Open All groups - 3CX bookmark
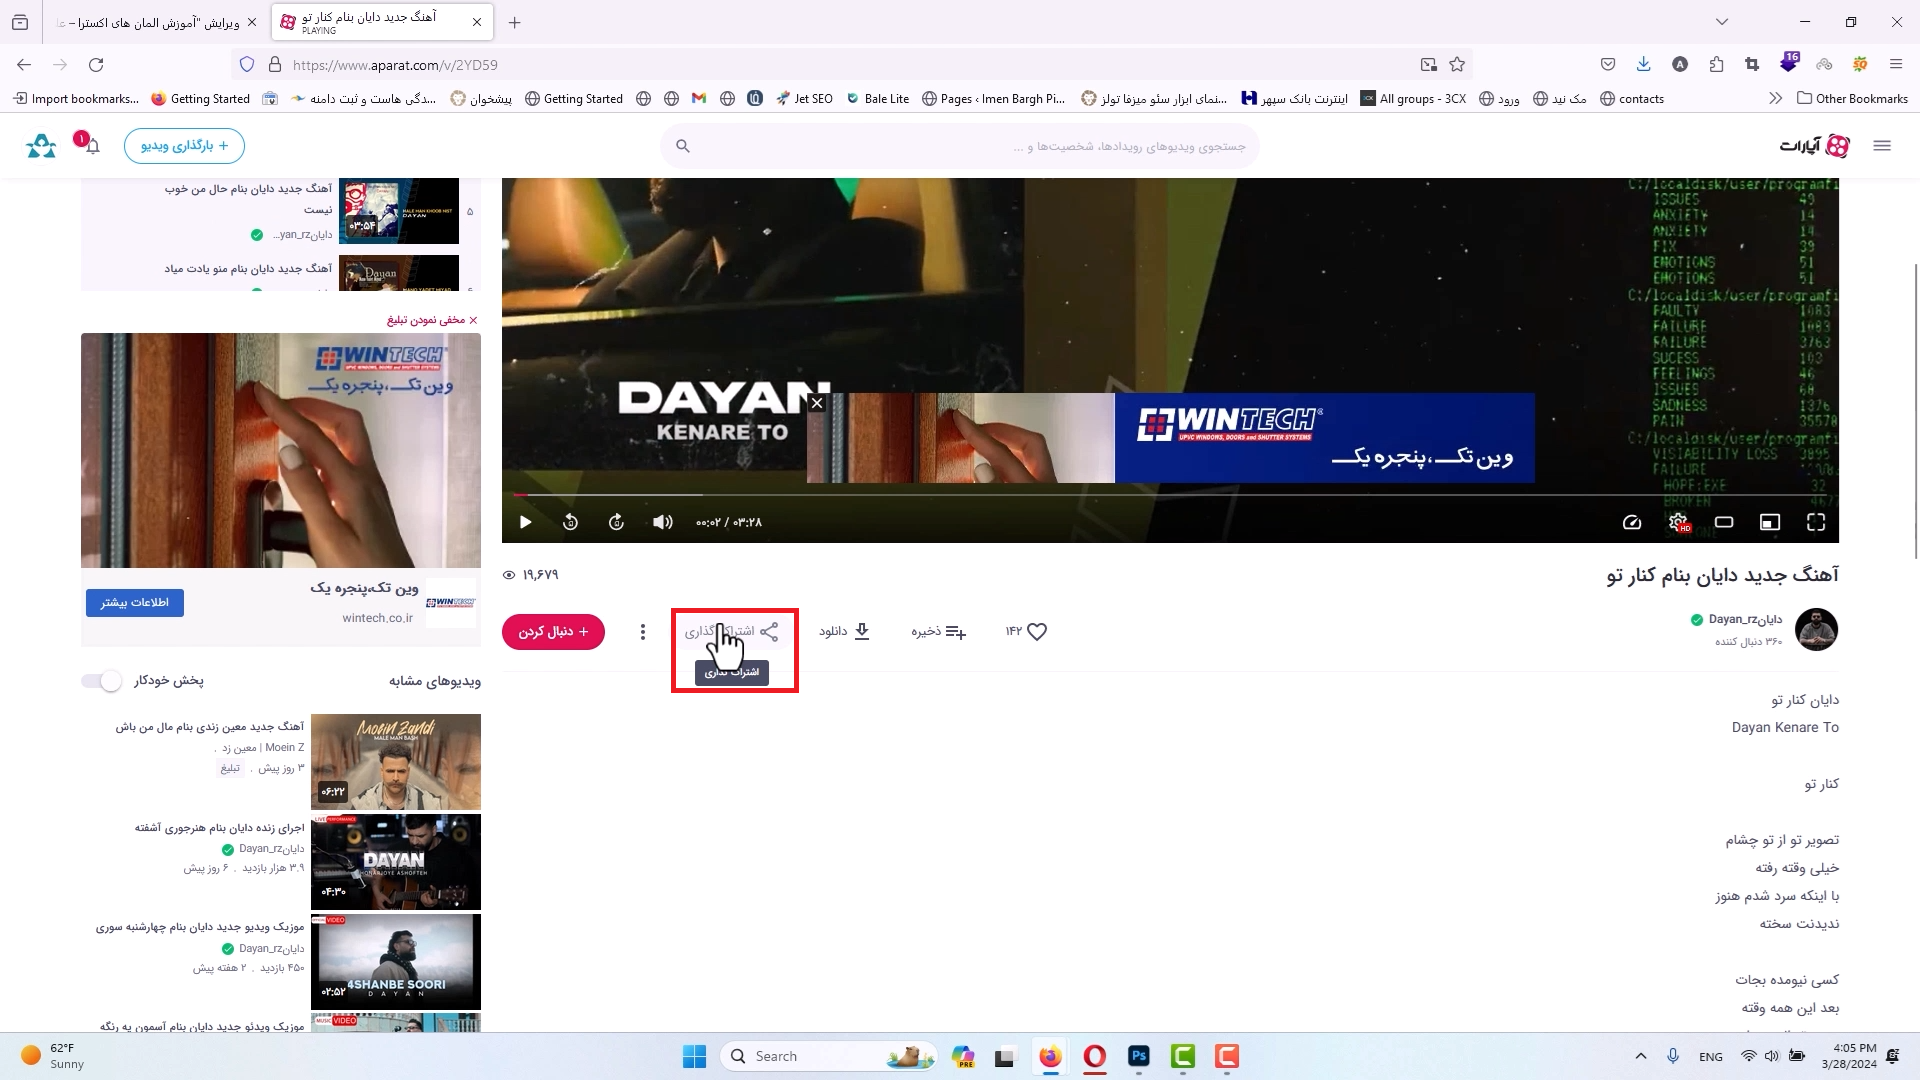This screenshot has width=1920, height=1080. click(1413, 99)
